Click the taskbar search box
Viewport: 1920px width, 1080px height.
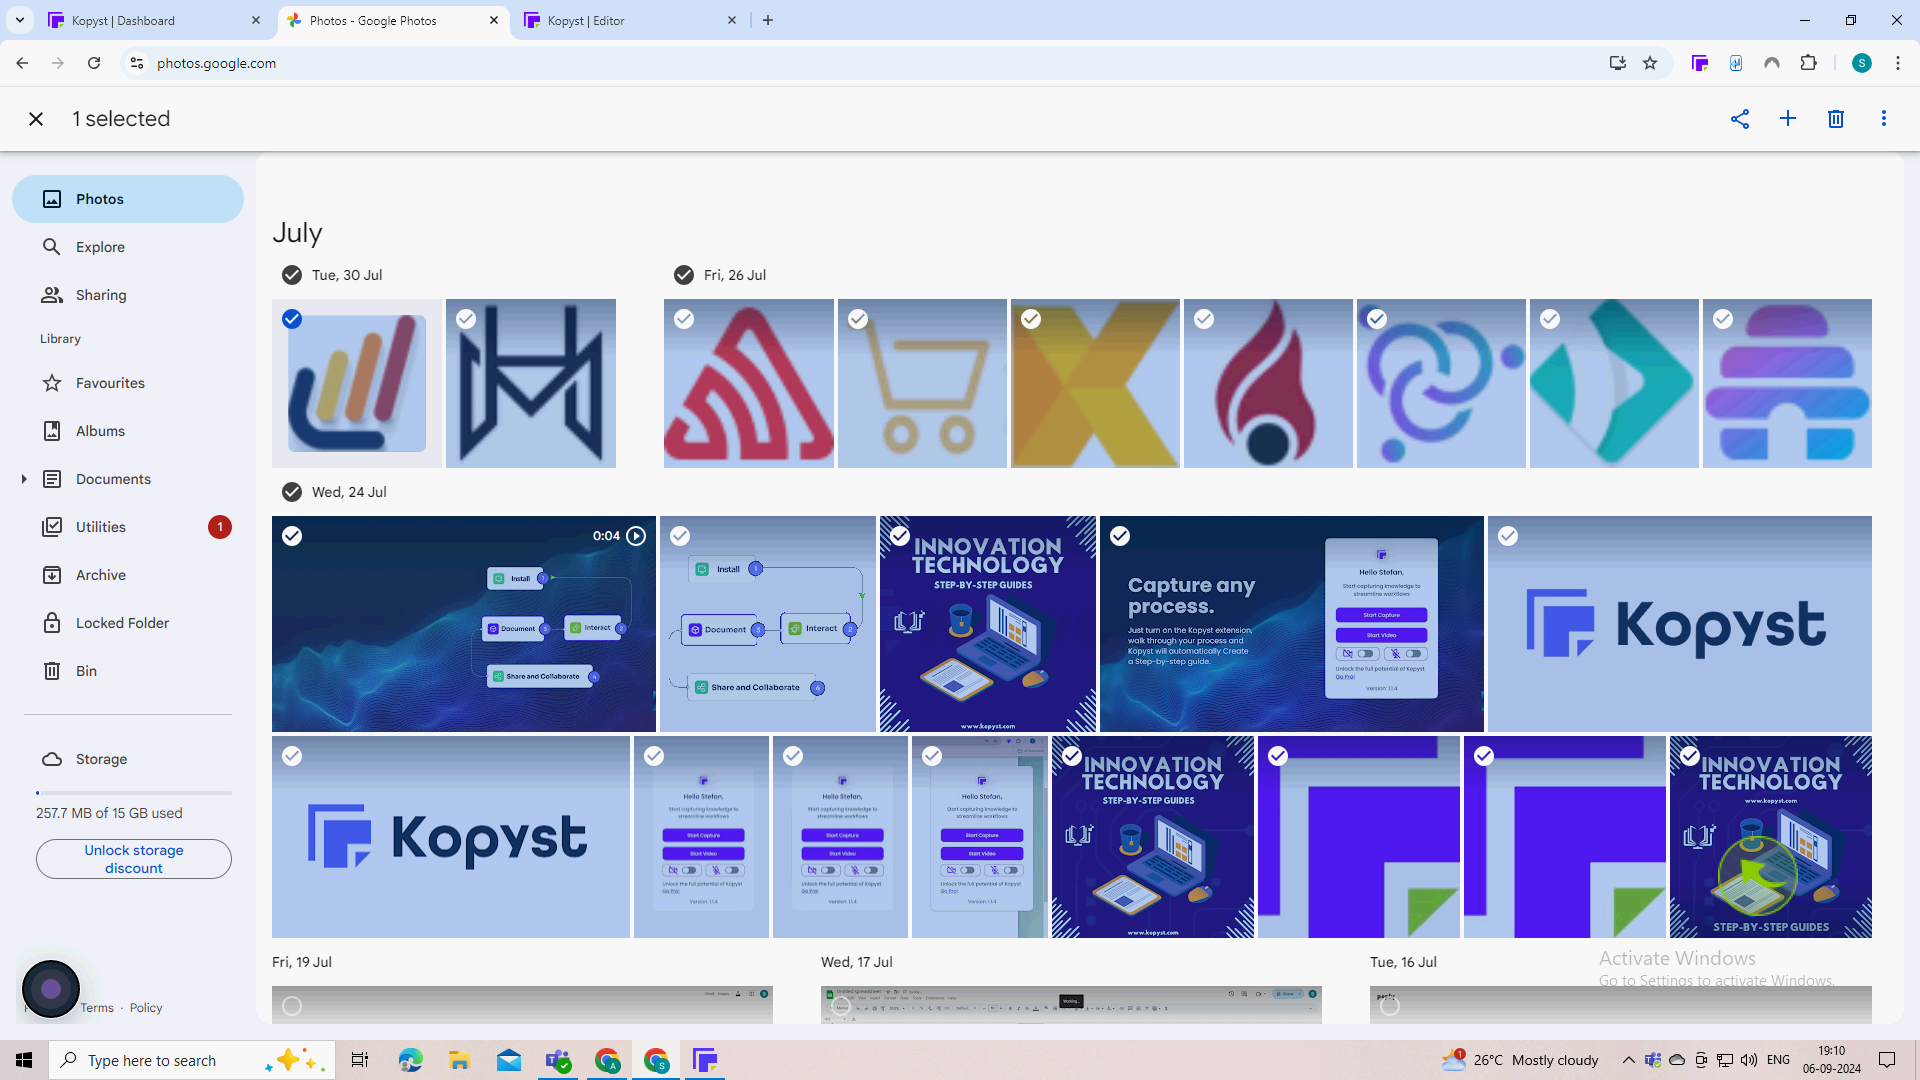190,1060
